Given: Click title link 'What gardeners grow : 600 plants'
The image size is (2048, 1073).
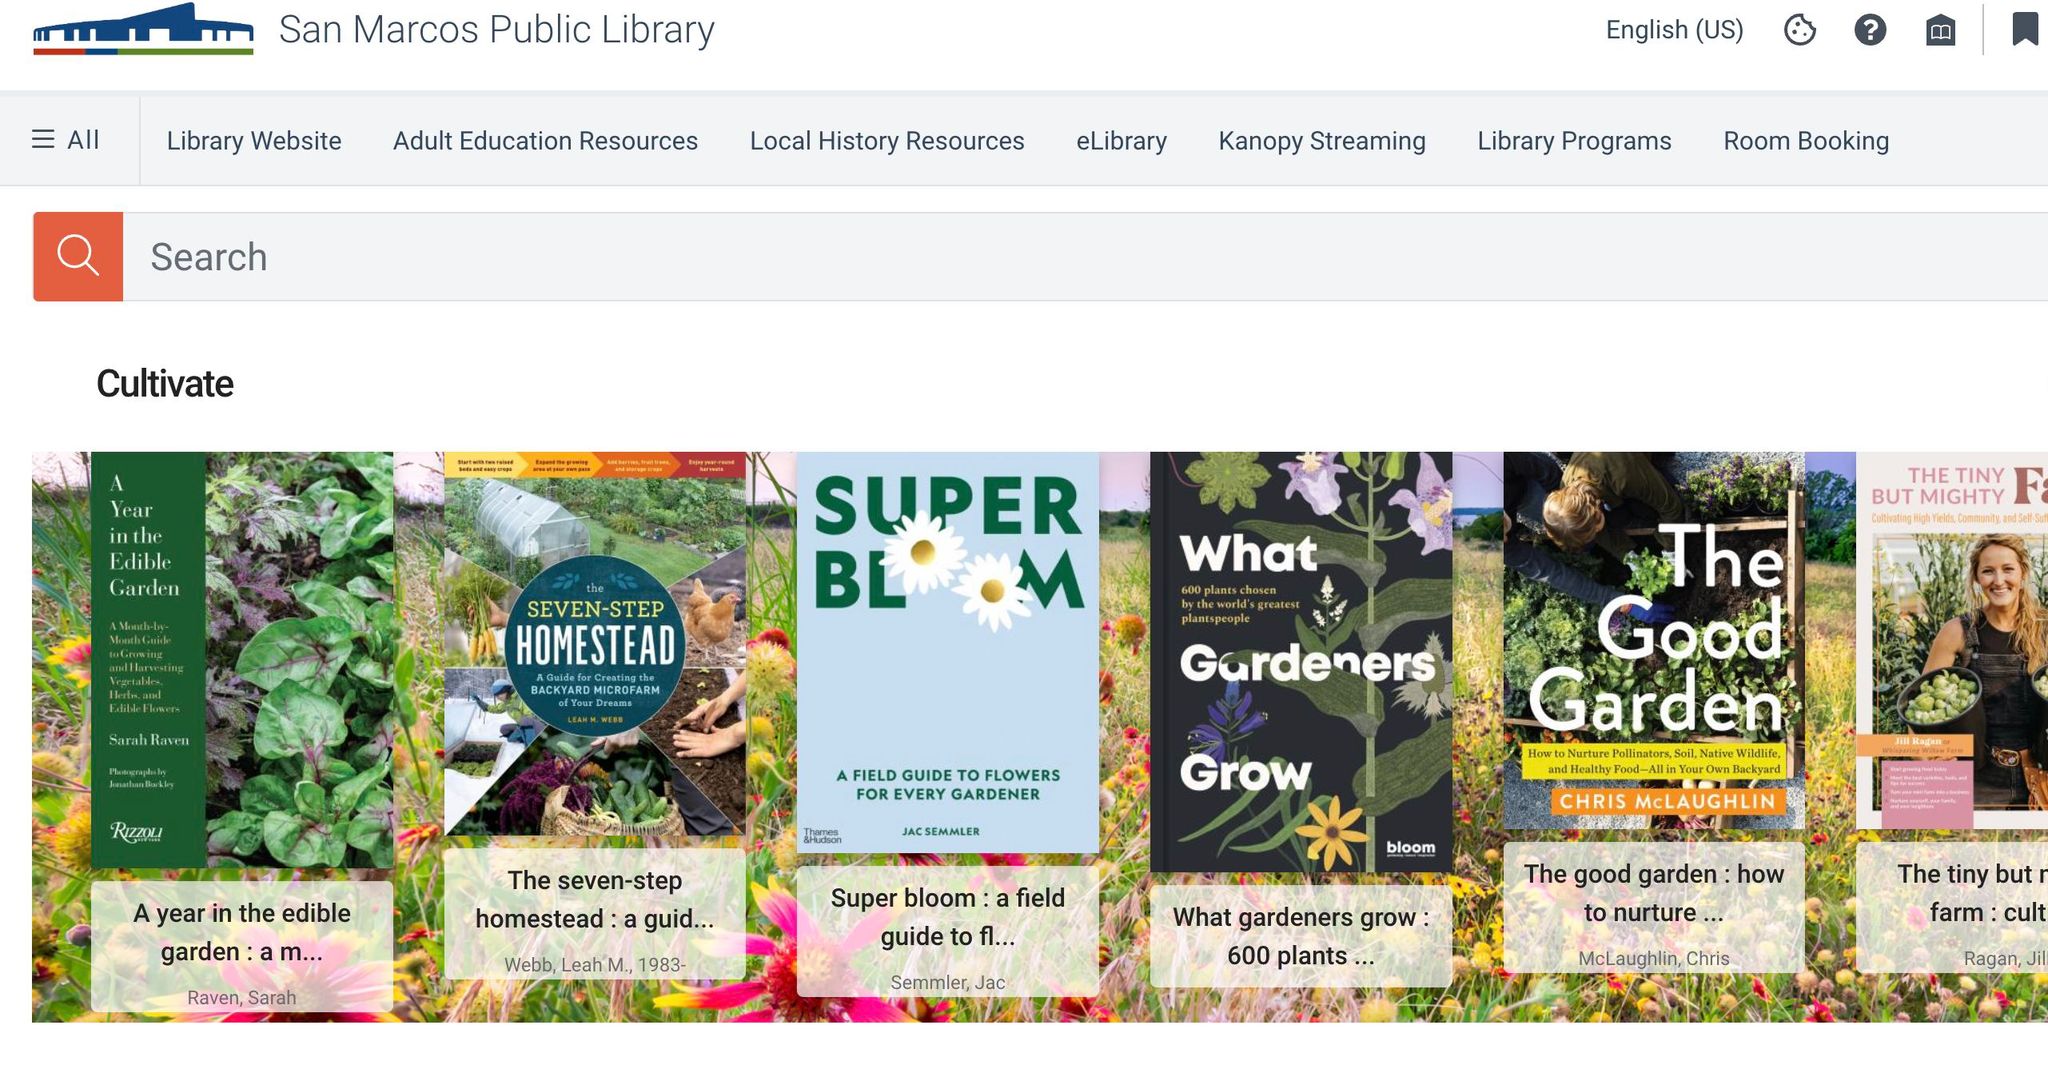Looking at the screenshot, I should pyautogui.click(x=1301, y=936).
